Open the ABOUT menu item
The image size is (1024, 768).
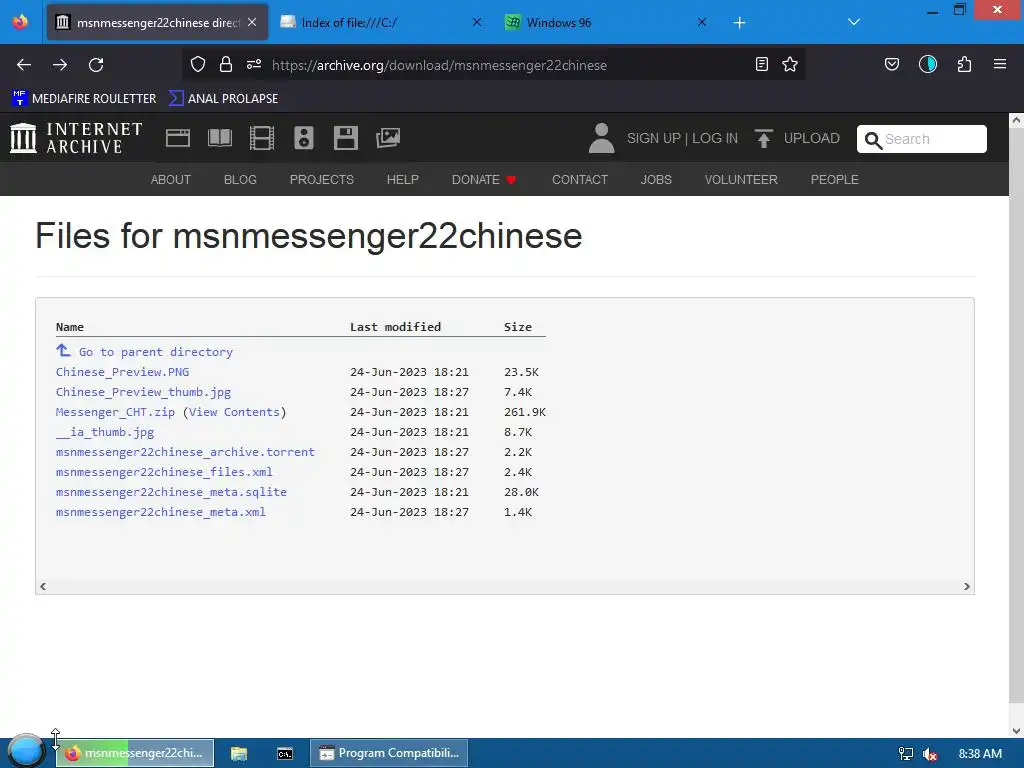pyautogui.click(x=171, y=180)
